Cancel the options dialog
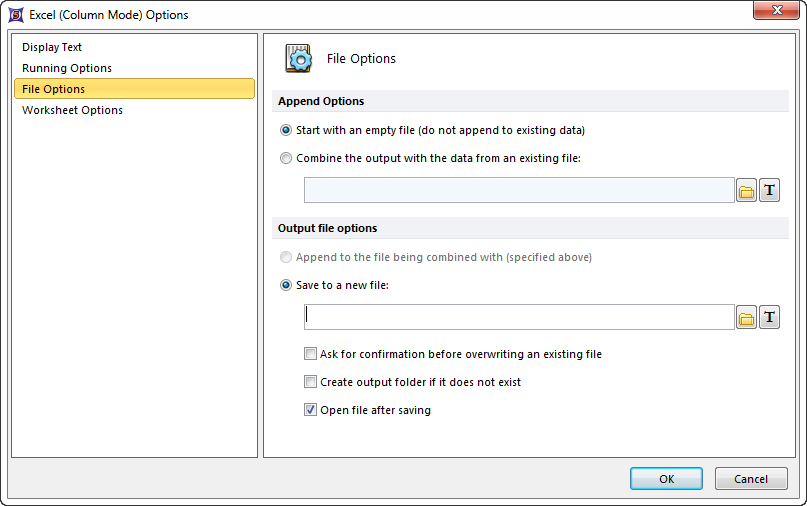The image size is (807, 506). pyautogui.click(x=751, y=479)
